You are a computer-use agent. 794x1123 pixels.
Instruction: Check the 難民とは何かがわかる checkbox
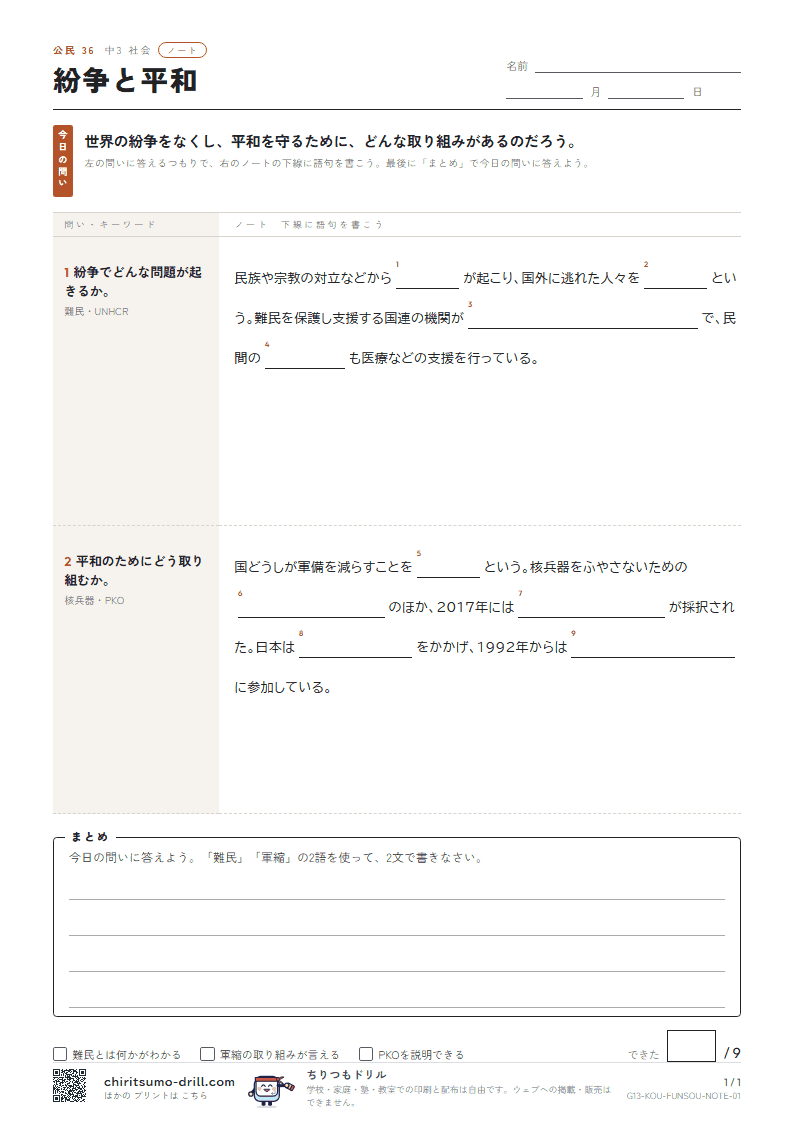[x=59, y=1054]
